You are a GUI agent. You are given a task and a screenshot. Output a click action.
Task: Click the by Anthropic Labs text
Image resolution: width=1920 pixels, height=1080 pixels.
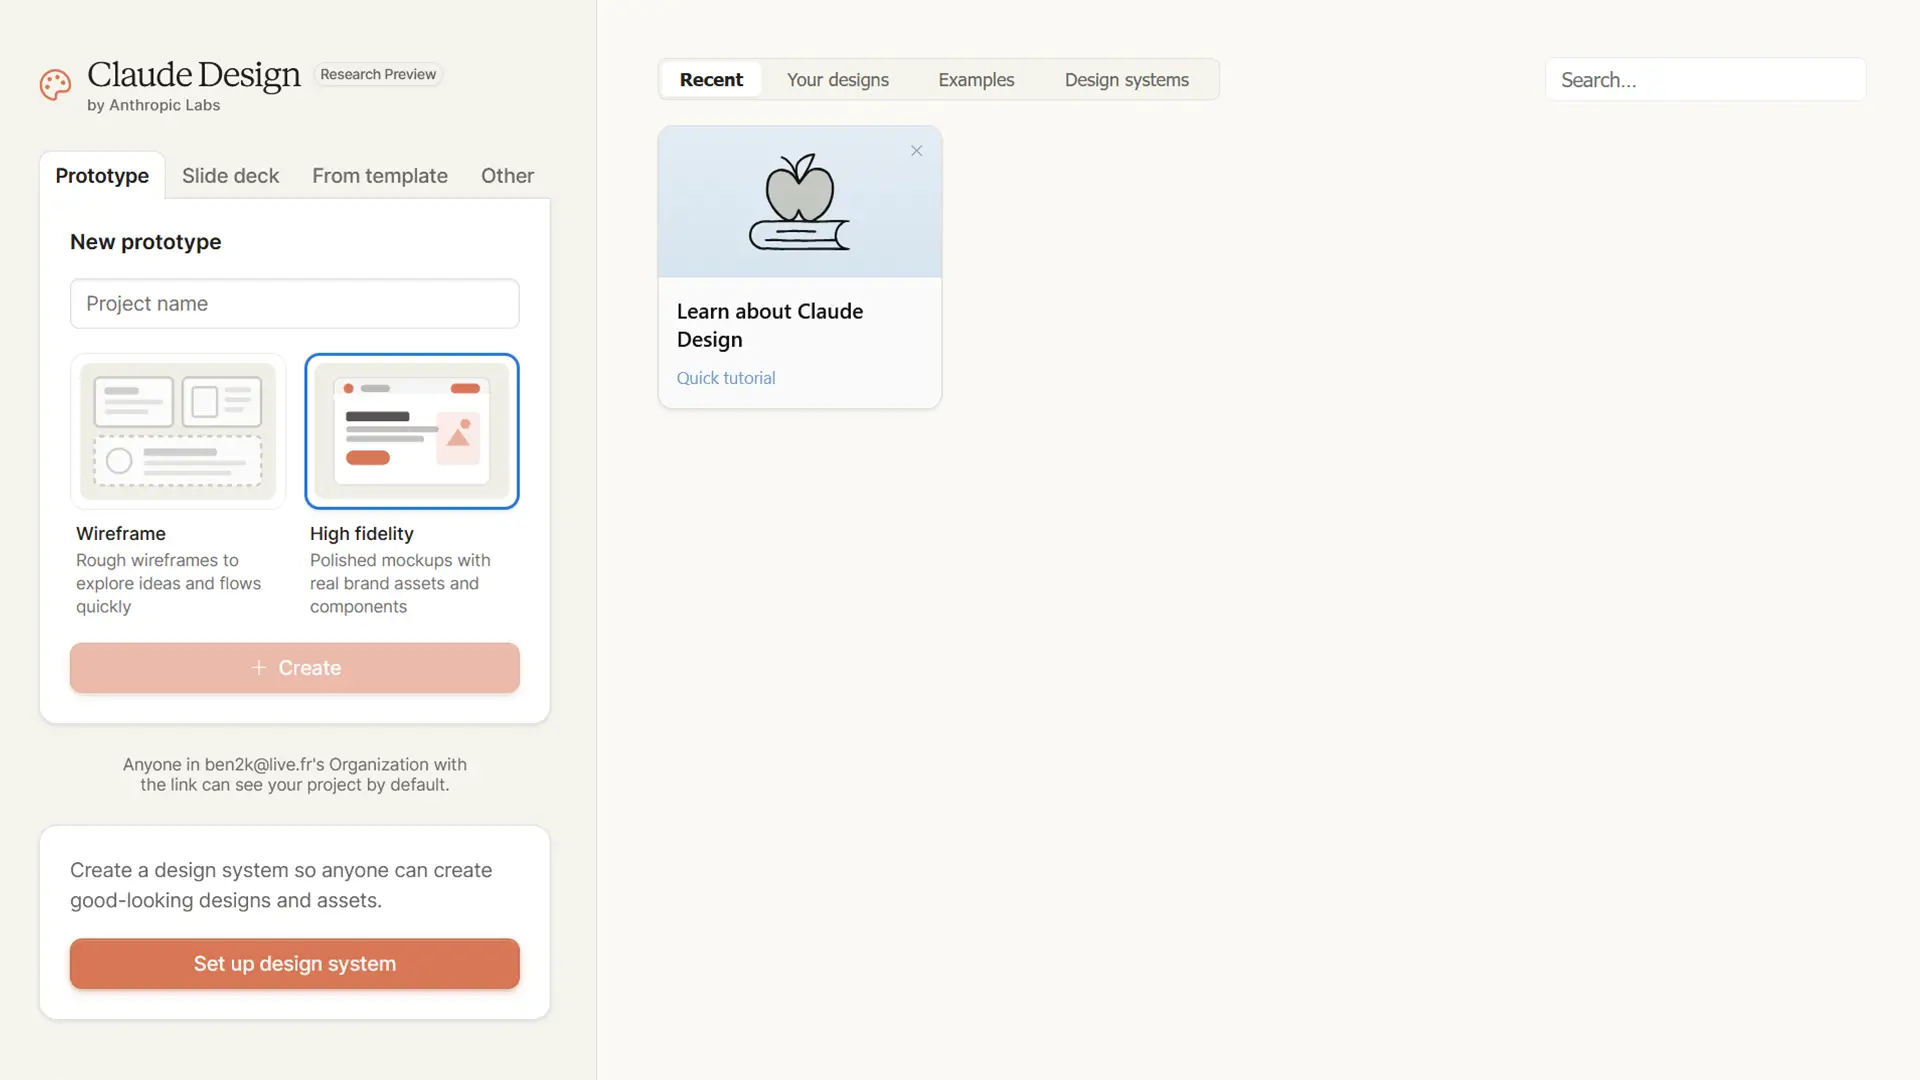coord(153,106)
